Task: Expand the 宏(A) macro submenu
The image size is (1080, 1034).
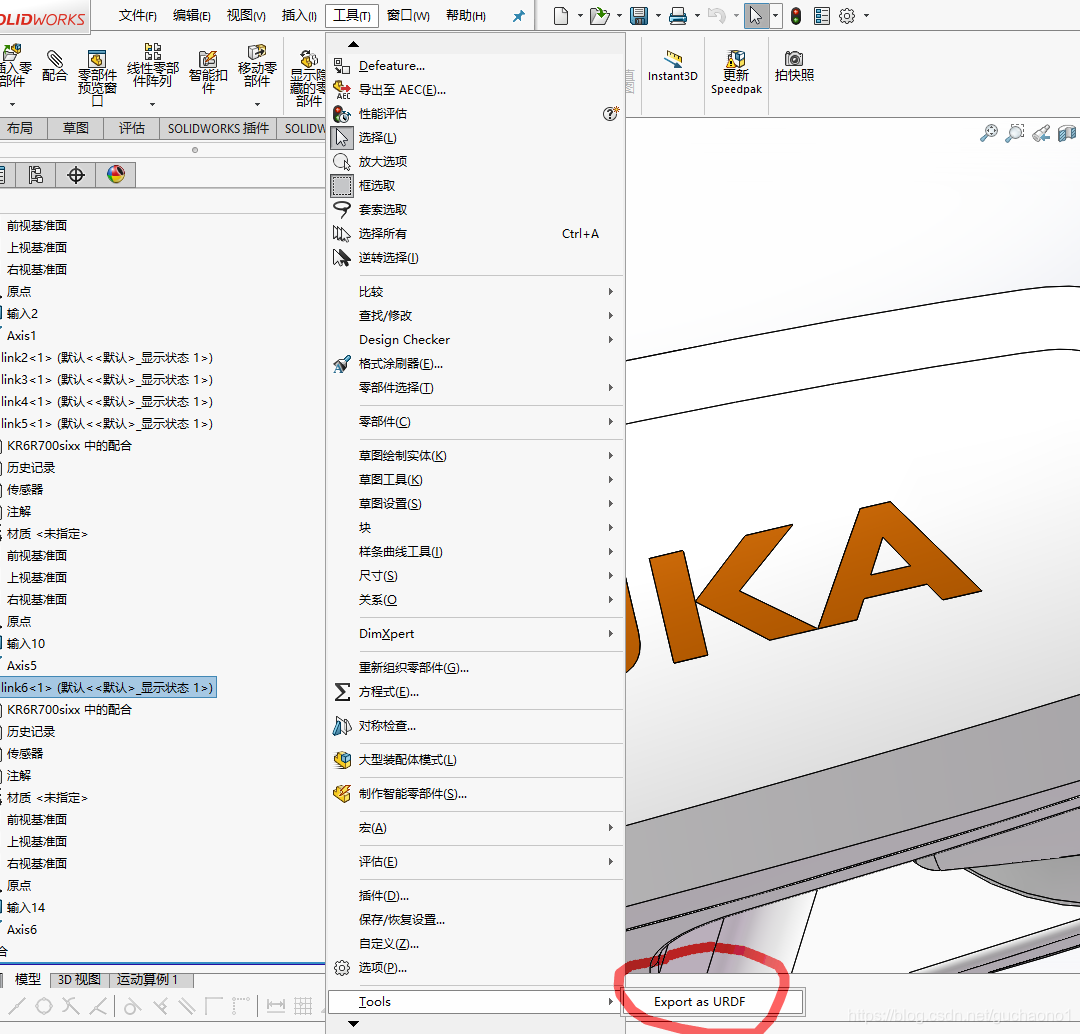Action: coord(475,828)
